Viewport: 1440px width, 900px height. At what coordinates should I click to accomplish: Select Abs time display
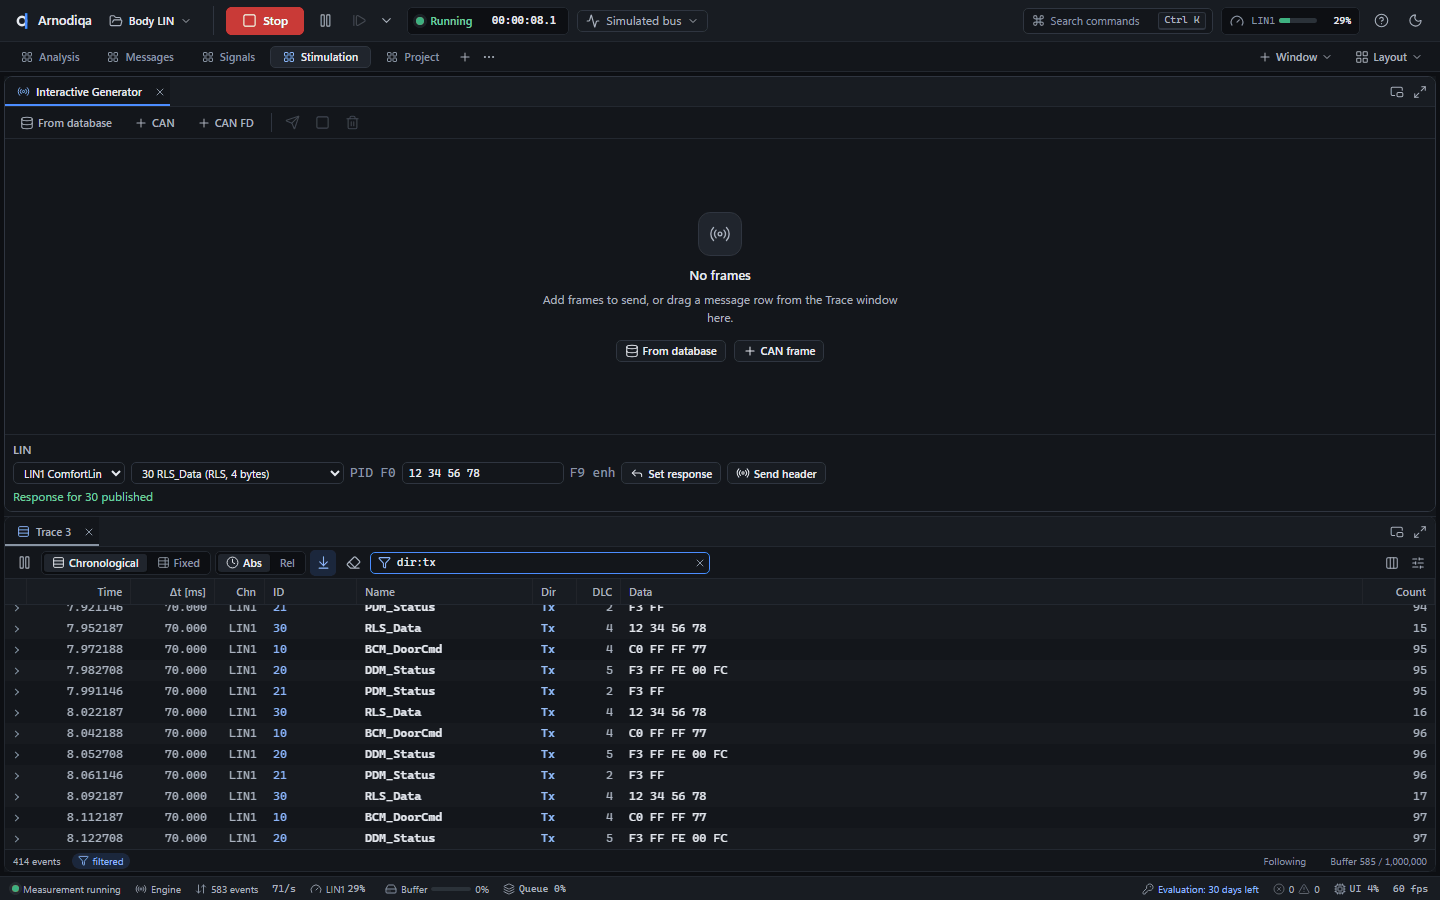[x=244, y=563]
